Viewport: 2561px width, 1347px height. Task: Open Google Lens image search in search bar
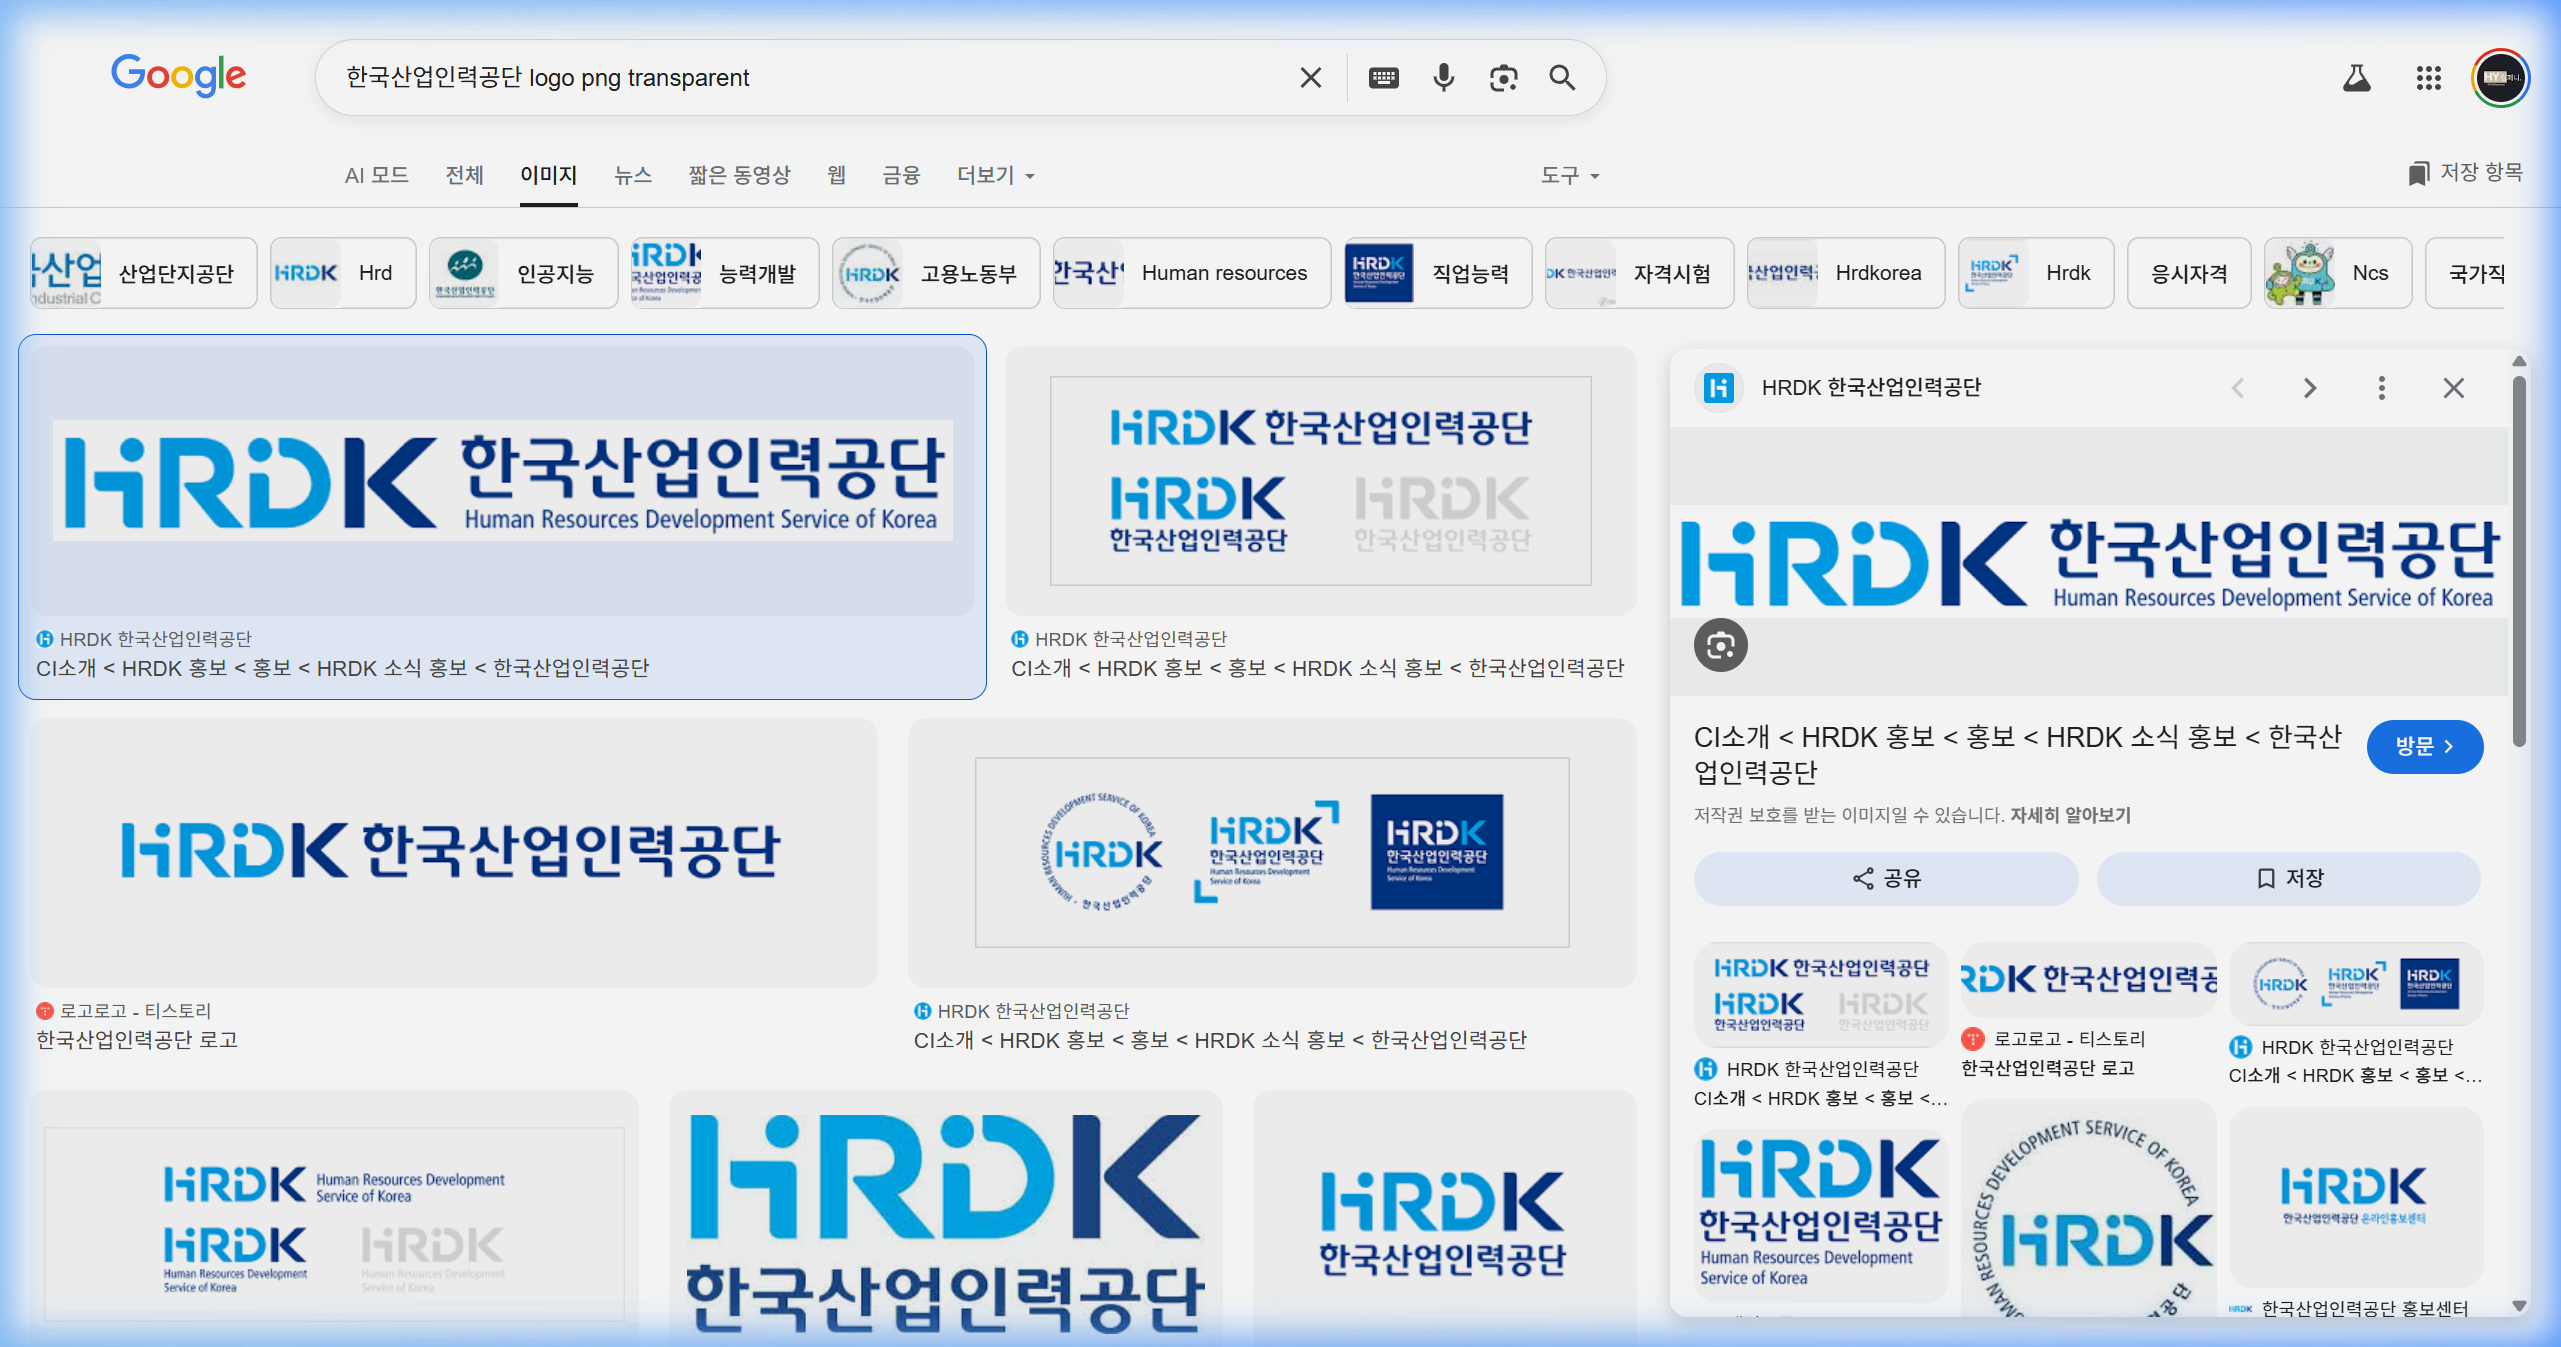1503,78
